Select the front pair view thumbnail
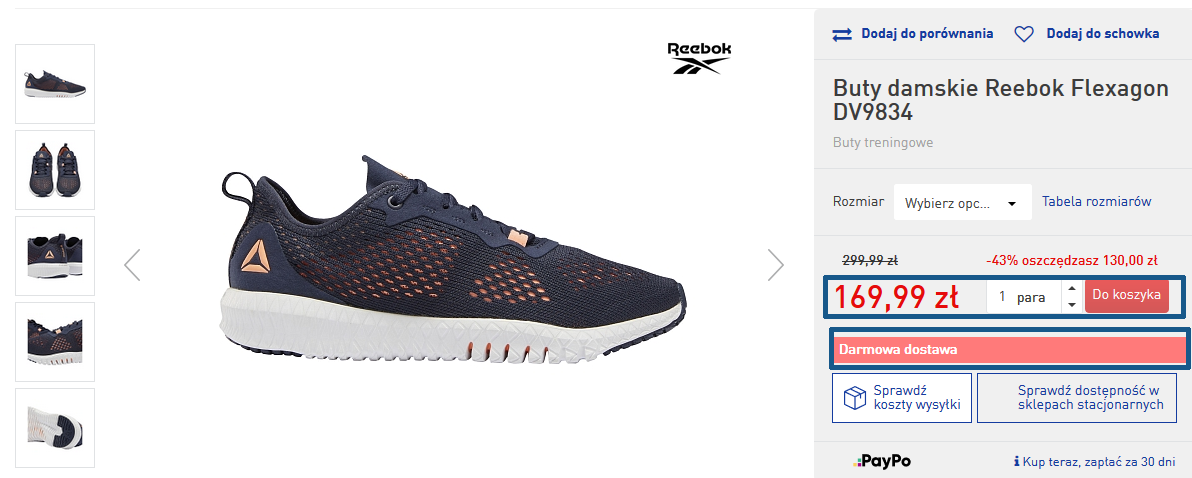The height and width of the screenshot is (478, 1192). click(55, 169)
